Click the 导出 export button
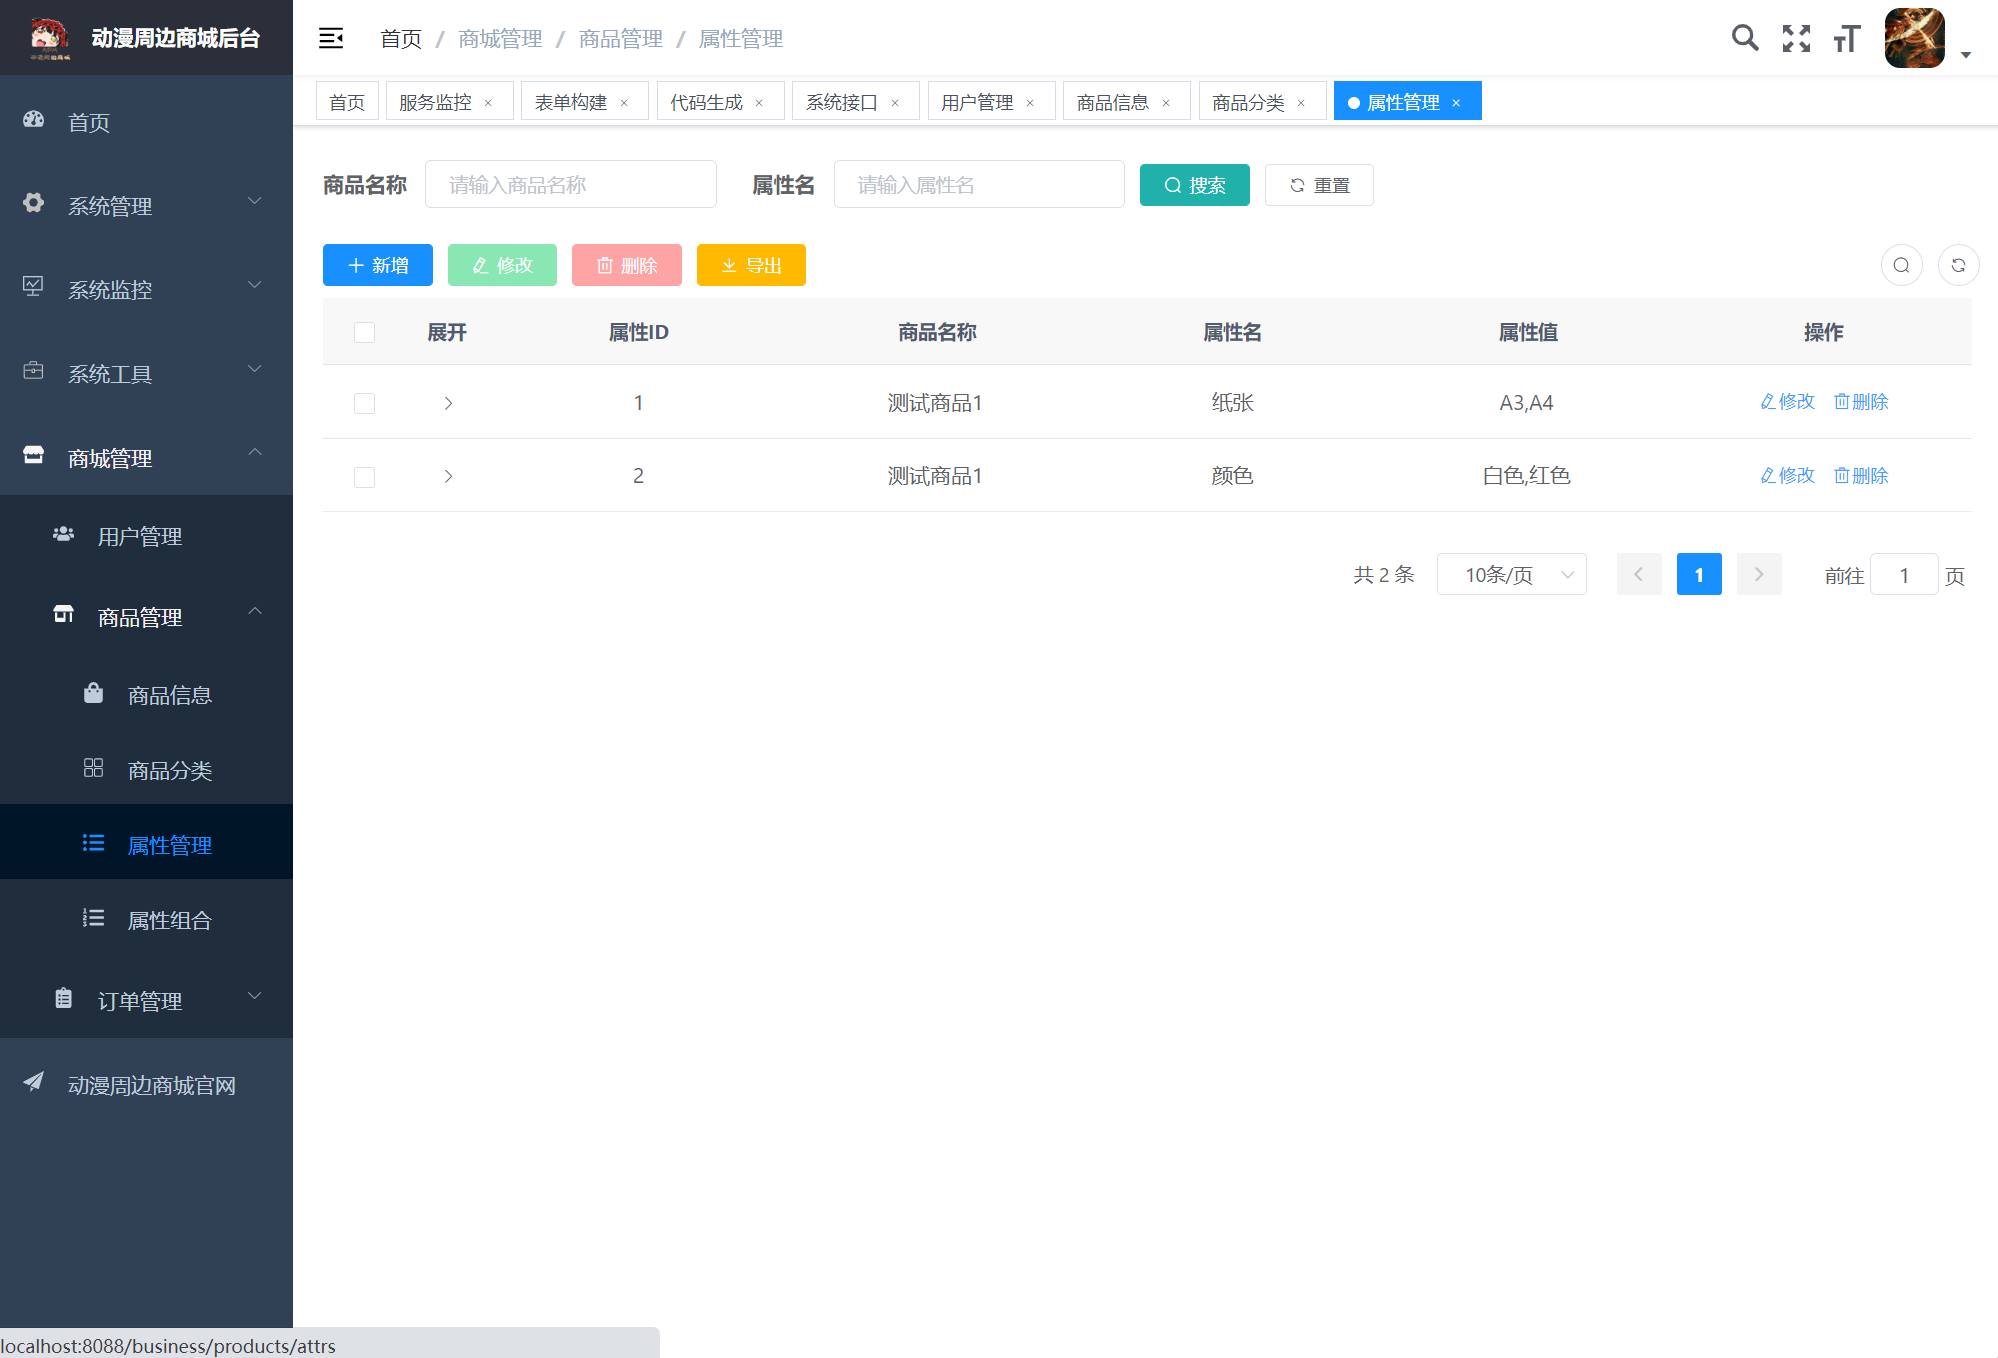This screenshot has height=1358, width=1998. pos(751,265)
